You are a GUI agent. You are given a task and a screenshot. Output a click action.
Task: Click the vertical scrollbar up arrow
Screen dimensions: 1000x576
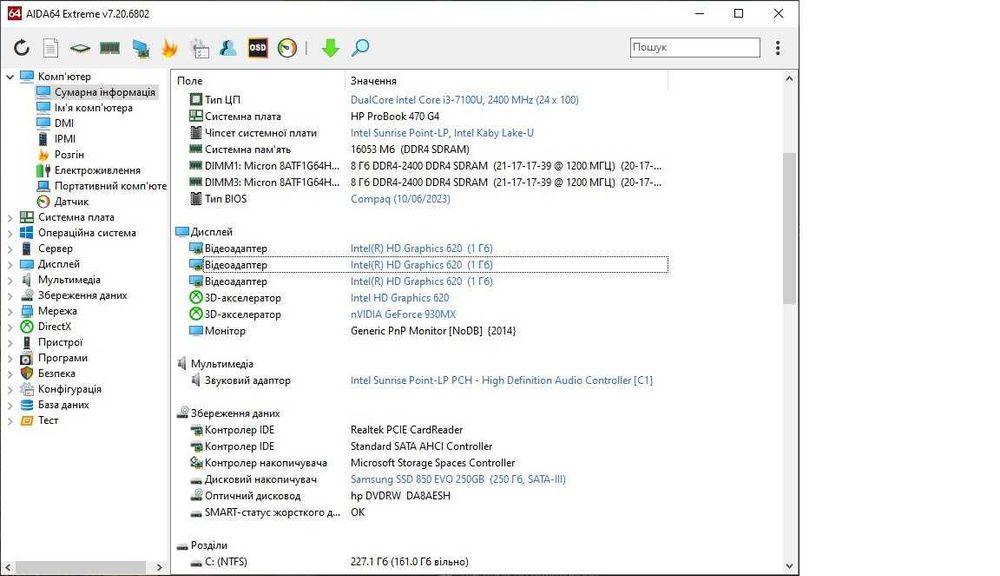tap(789, 78)
